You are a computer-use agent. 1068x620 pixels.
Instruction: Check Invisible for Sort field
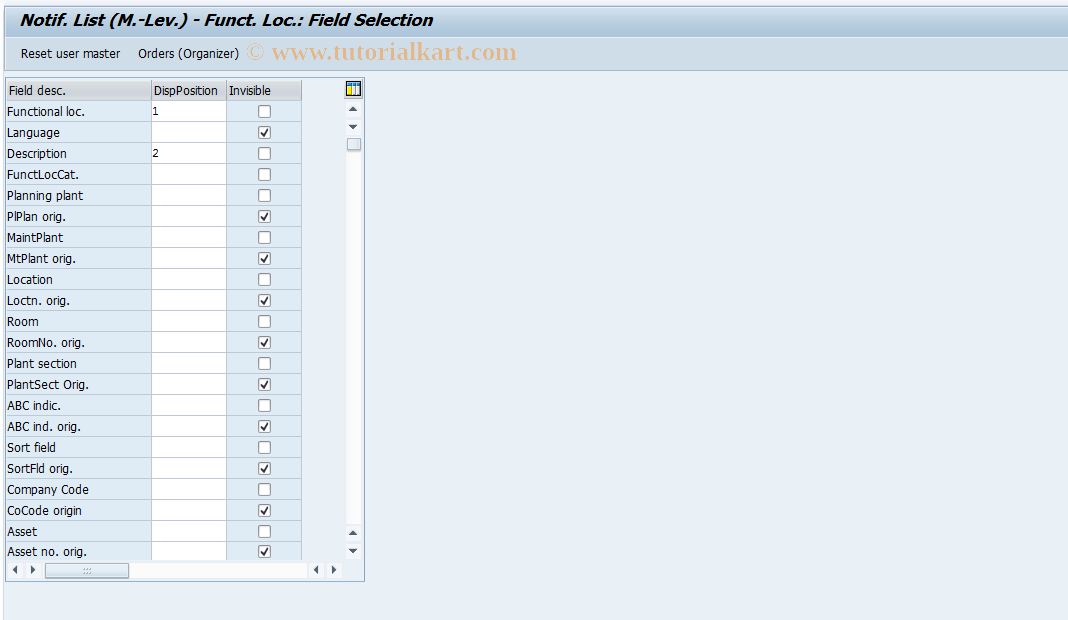tap(264, 448)
